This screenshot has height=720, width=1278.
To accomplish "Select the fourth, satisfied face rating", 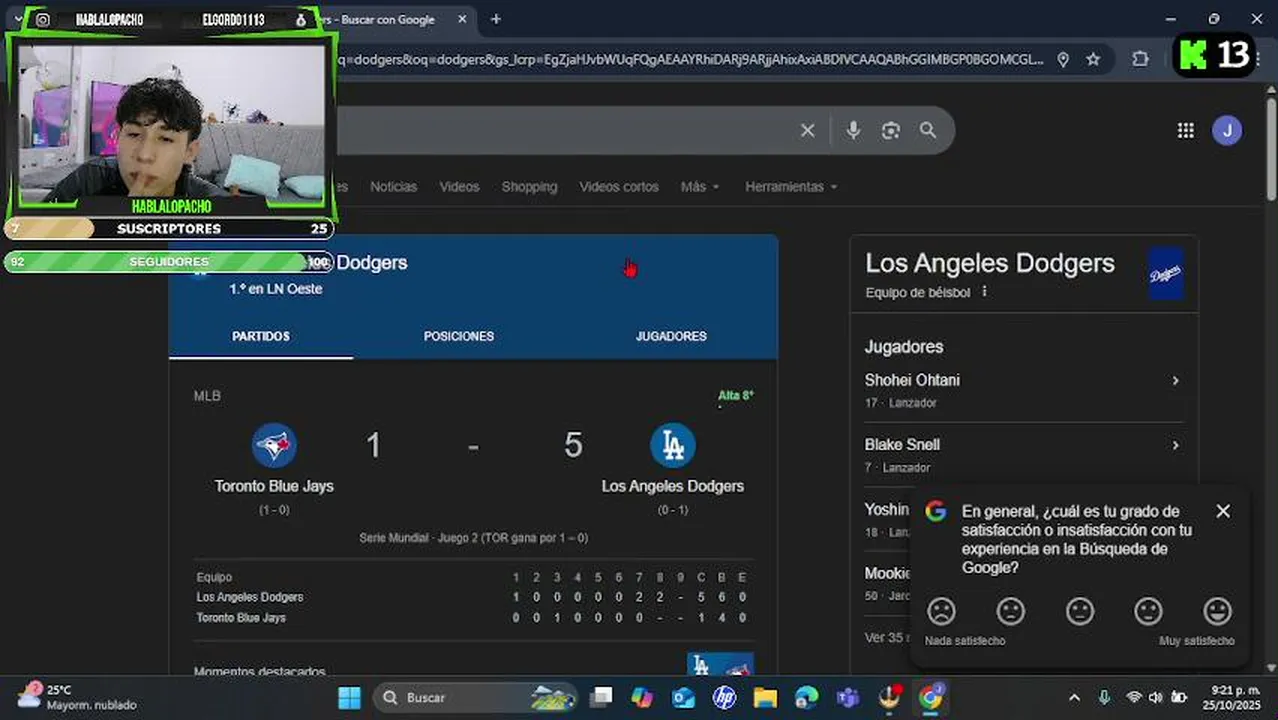I will click(x=1149, y=610).
